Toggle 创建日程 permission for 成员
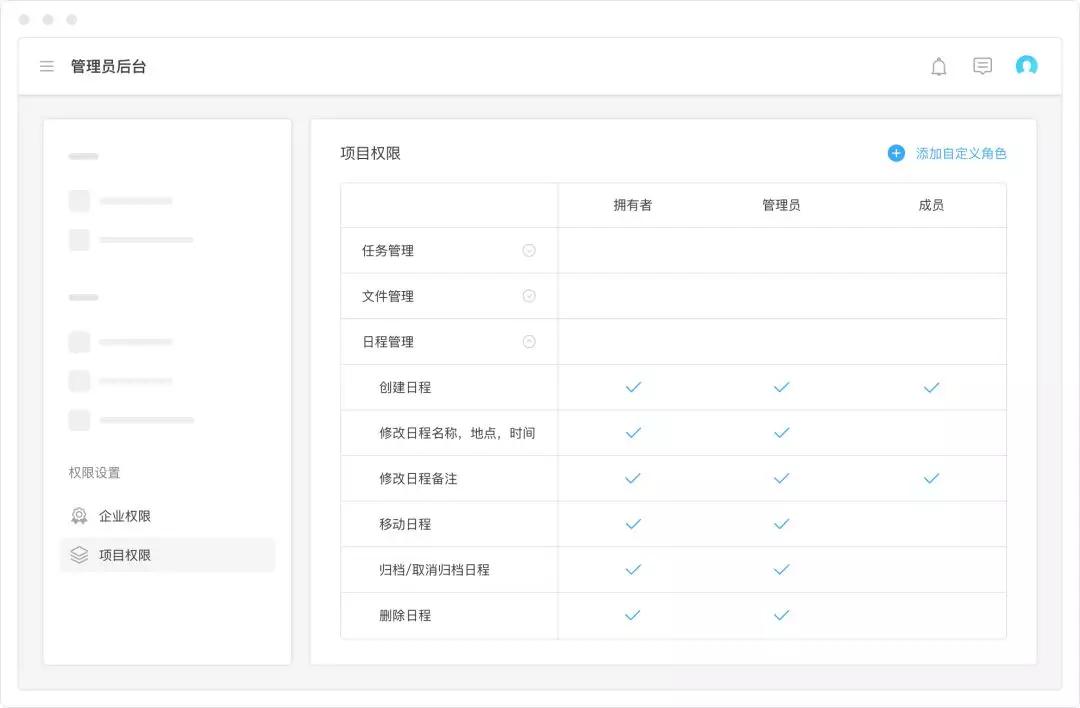The height and width of the screenshot is (708, 1080). coord(931,387)
